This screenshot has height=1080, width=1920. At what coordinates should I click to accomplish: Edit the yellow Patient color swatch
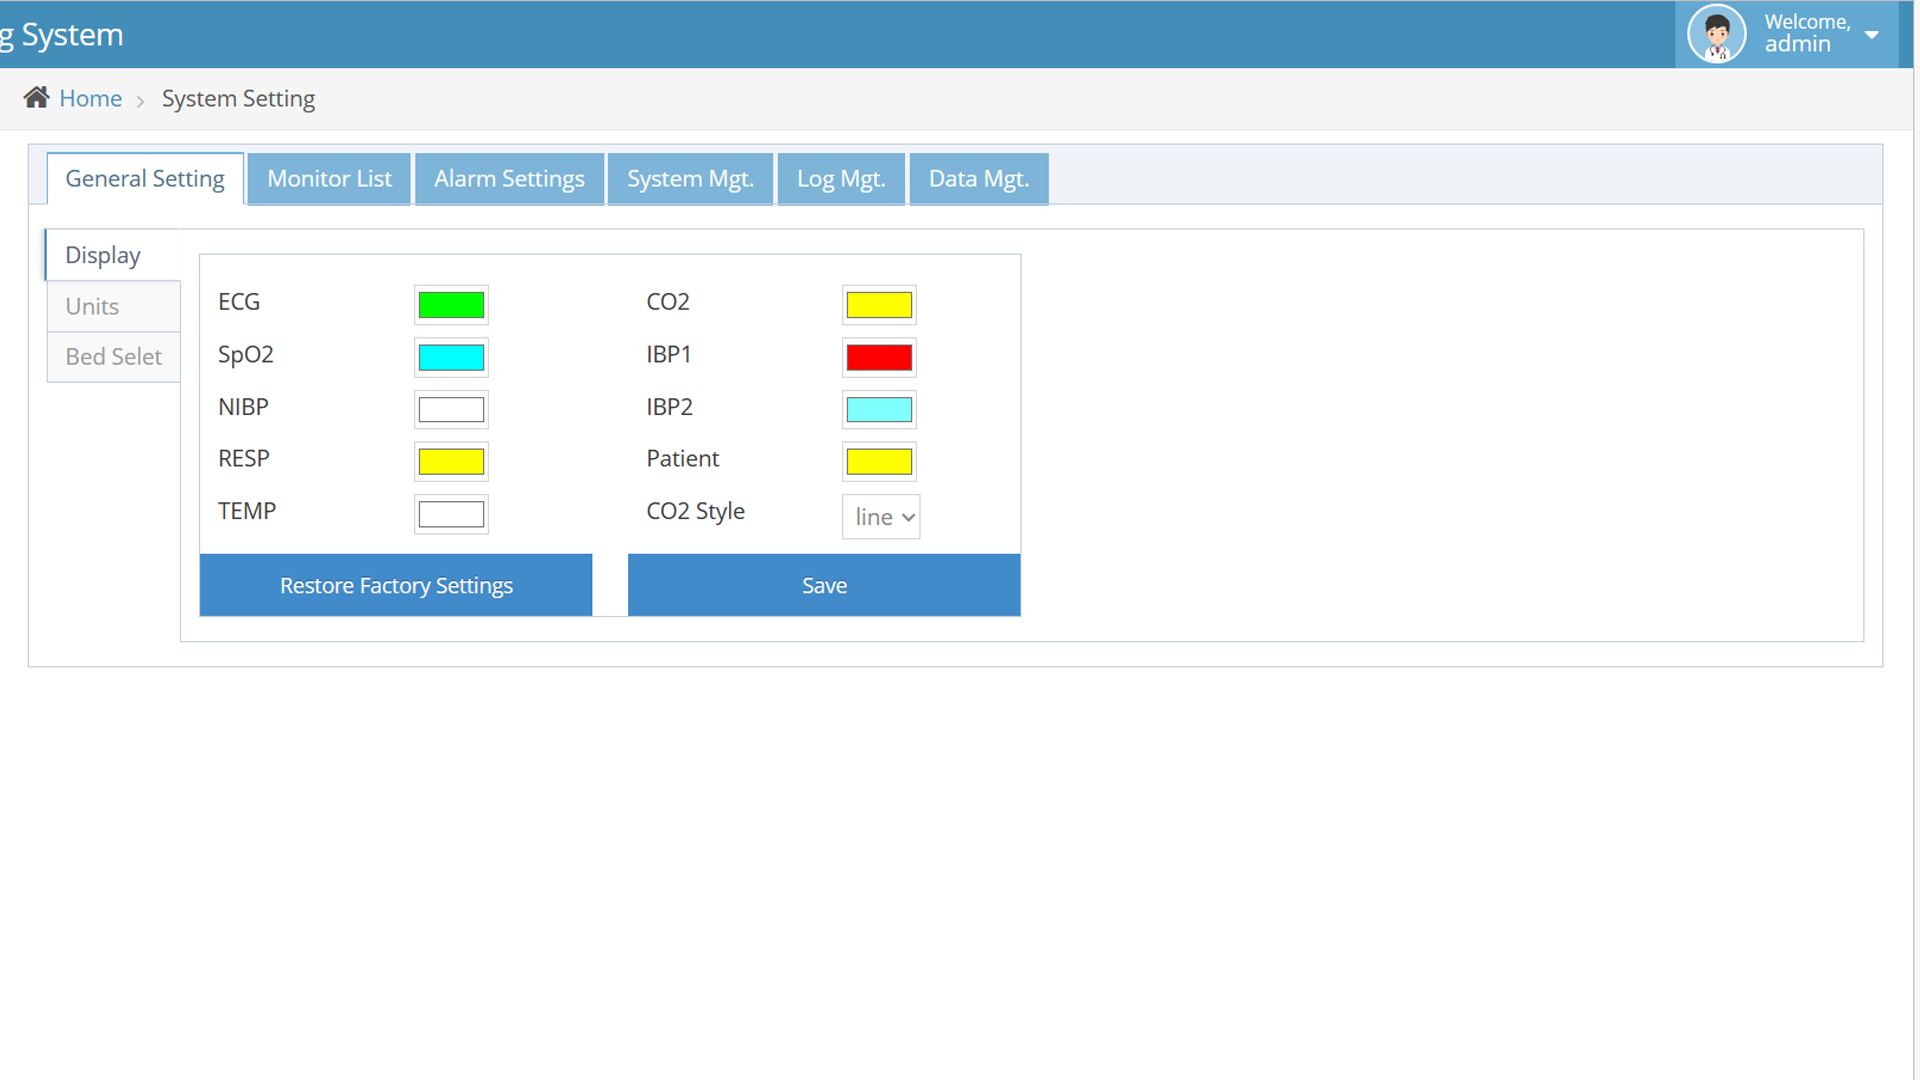pyautogui.click(x=879, y=461)
